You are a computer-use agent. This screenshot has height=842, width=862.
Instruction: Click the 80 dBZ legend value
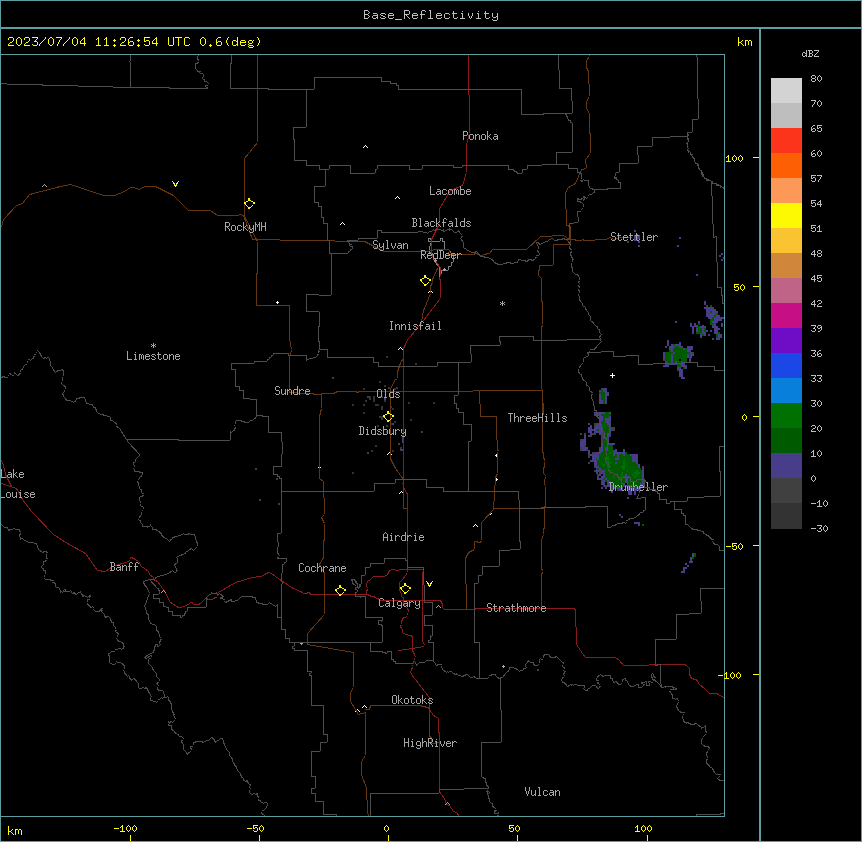pos(816,79)
